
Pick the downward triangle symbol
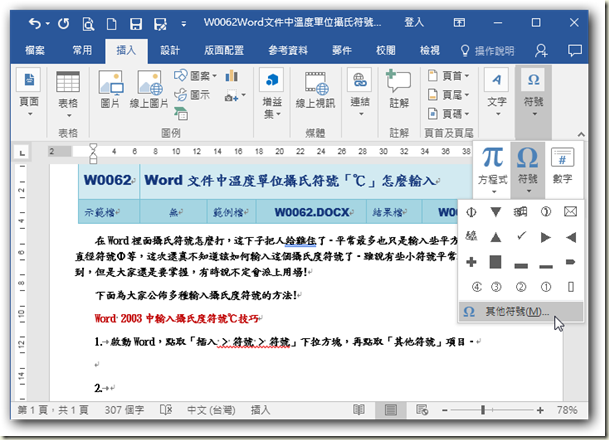coord(496,212)
